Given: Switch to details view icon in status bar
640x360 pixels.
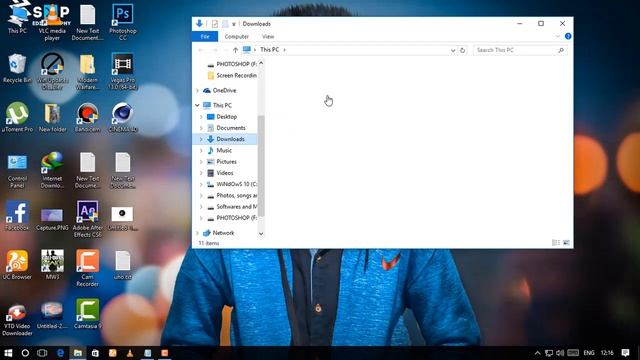Looking at the screenshot, I should [556, 243].
